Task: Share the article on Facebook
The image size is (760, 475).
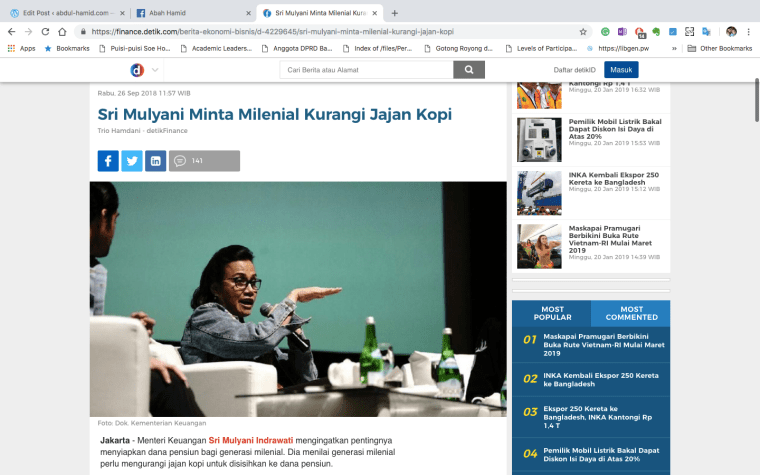Action: click(x=108, y=161)
